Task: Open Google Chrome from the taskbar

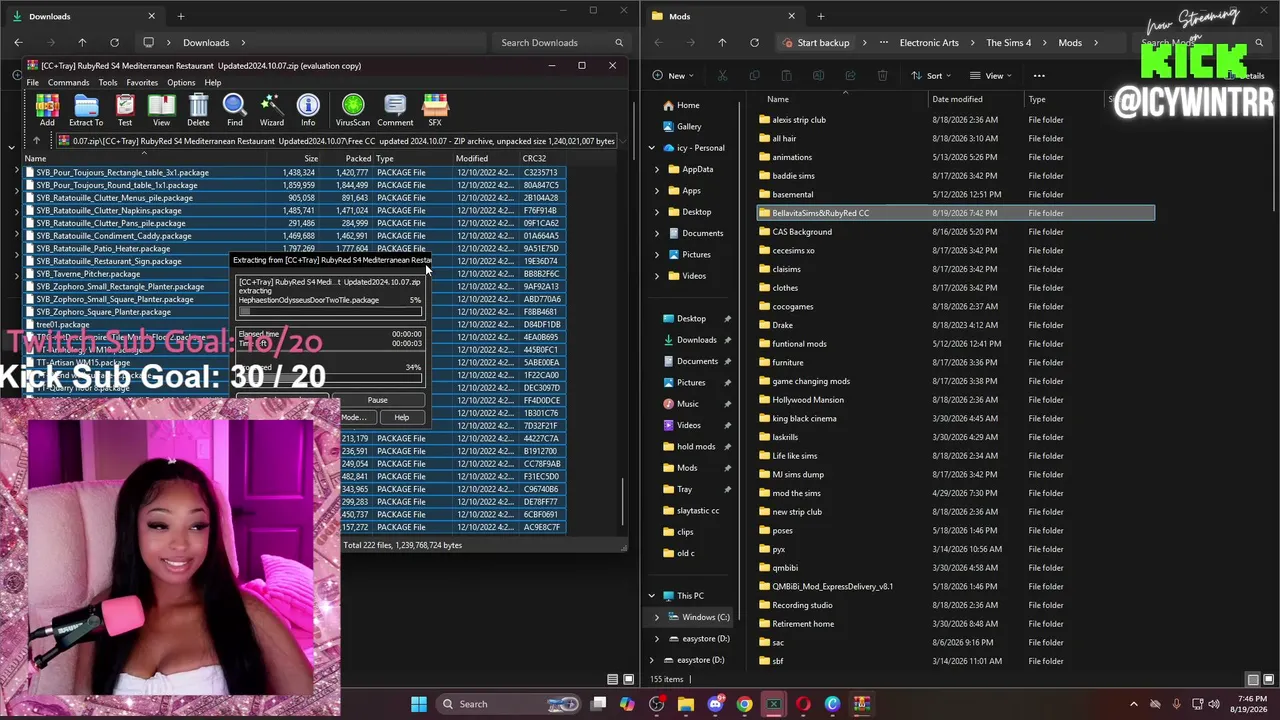Action: point(744,704)
